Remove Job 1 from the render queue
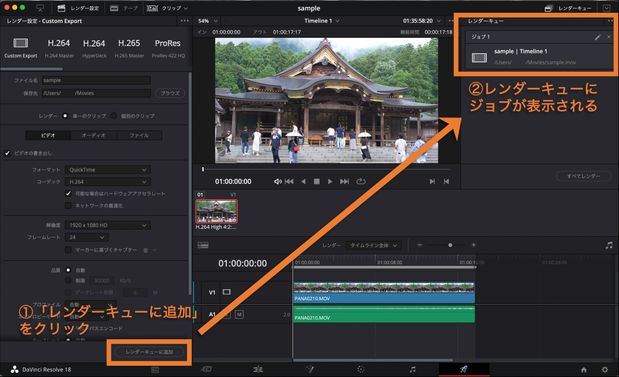Screen dimensions: 619x377 tap(608, 37)
